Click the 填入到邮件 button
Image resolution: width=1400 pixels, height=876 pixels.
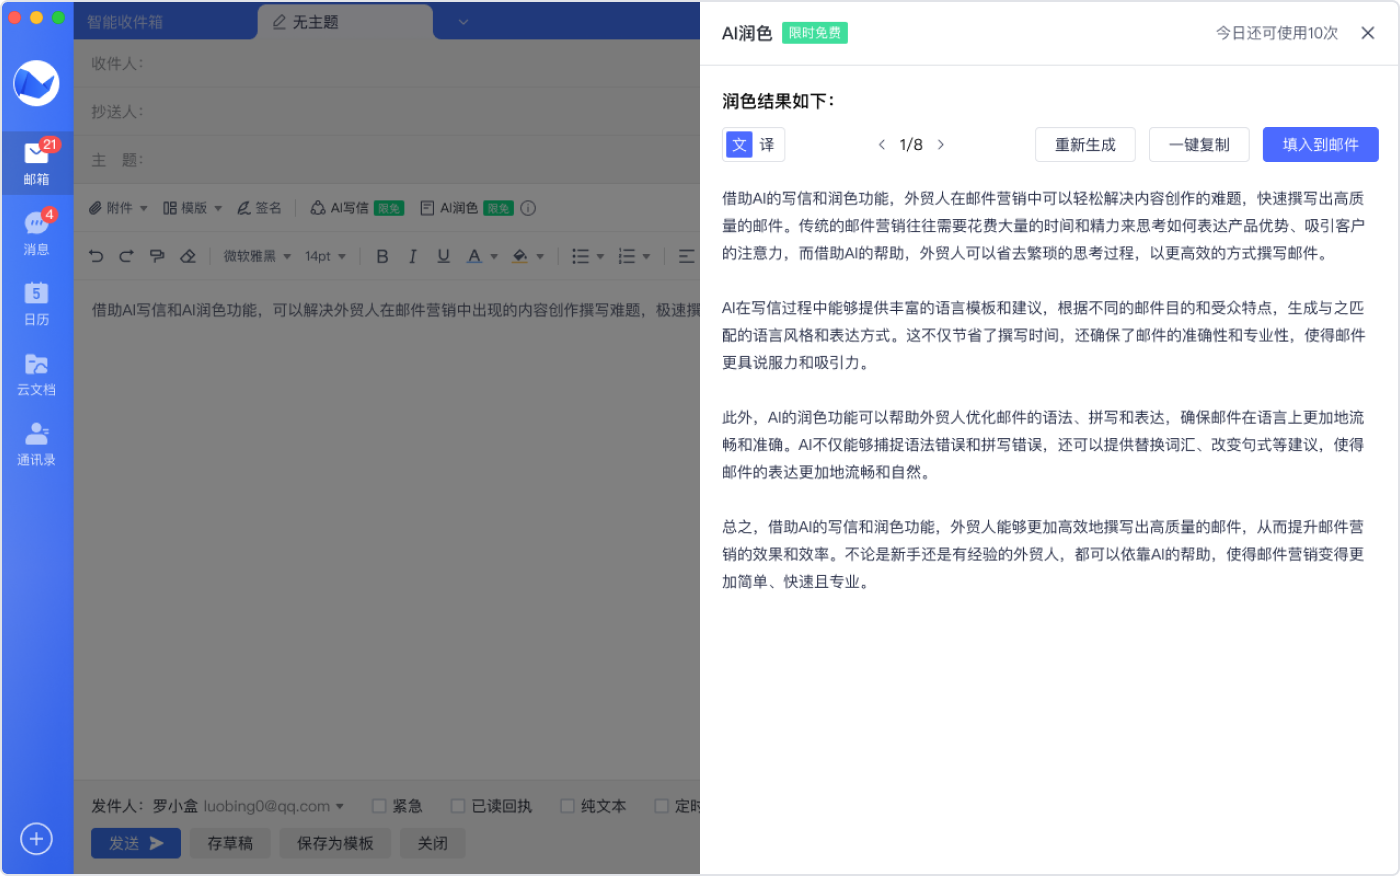(1320, 145)
